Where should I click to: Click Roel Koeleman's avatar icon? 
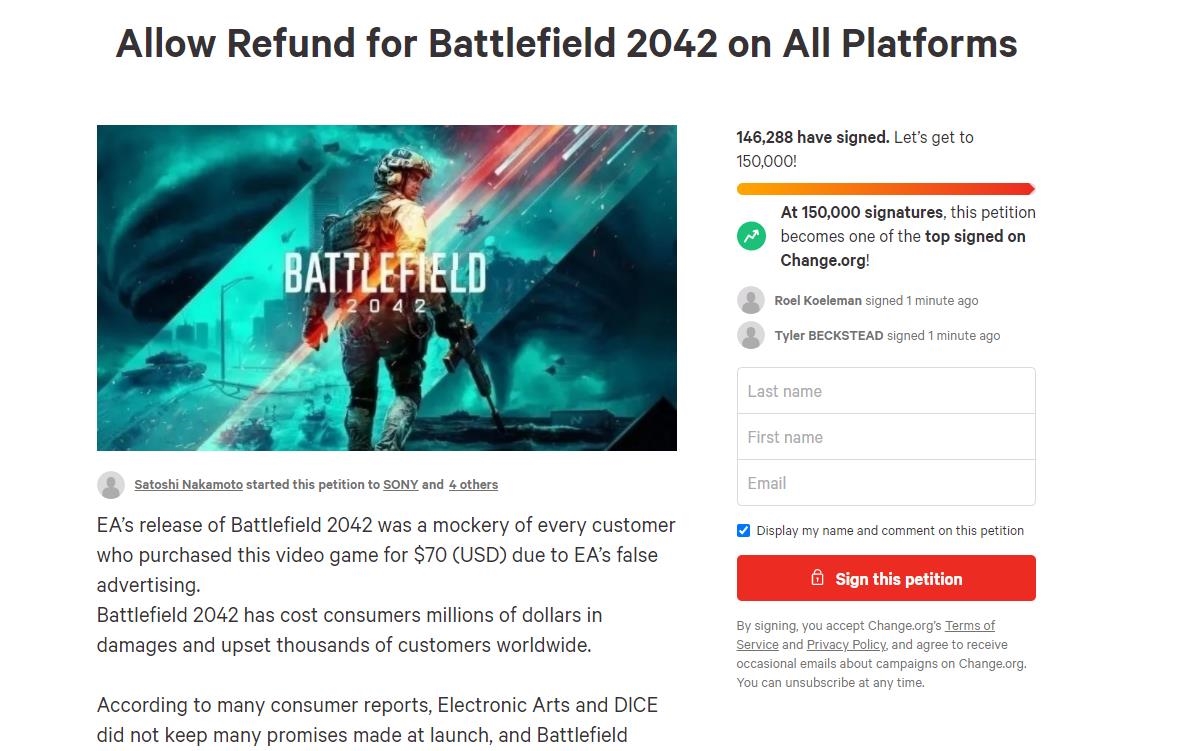pyautogui.click(x=751, y=300)
